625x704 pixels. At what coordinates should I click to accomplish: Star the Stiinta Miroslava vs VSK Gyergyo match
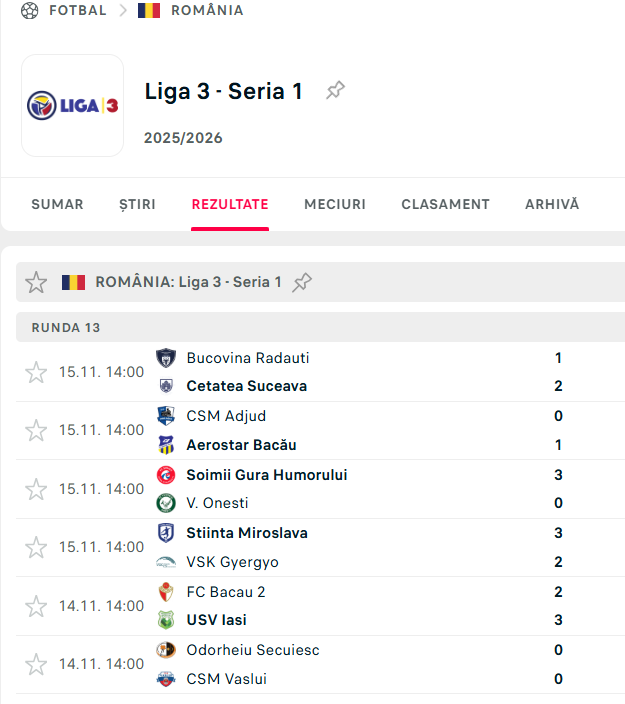[36, 547]
